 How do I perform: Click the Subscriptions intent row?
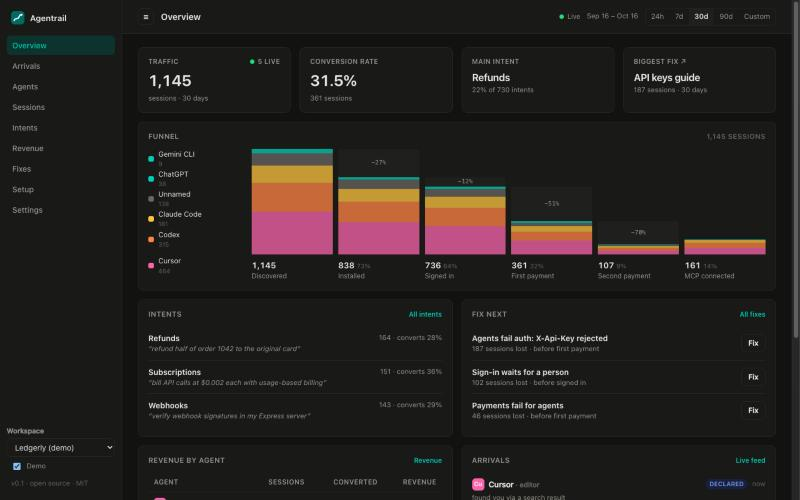click(x=295, y=377)
